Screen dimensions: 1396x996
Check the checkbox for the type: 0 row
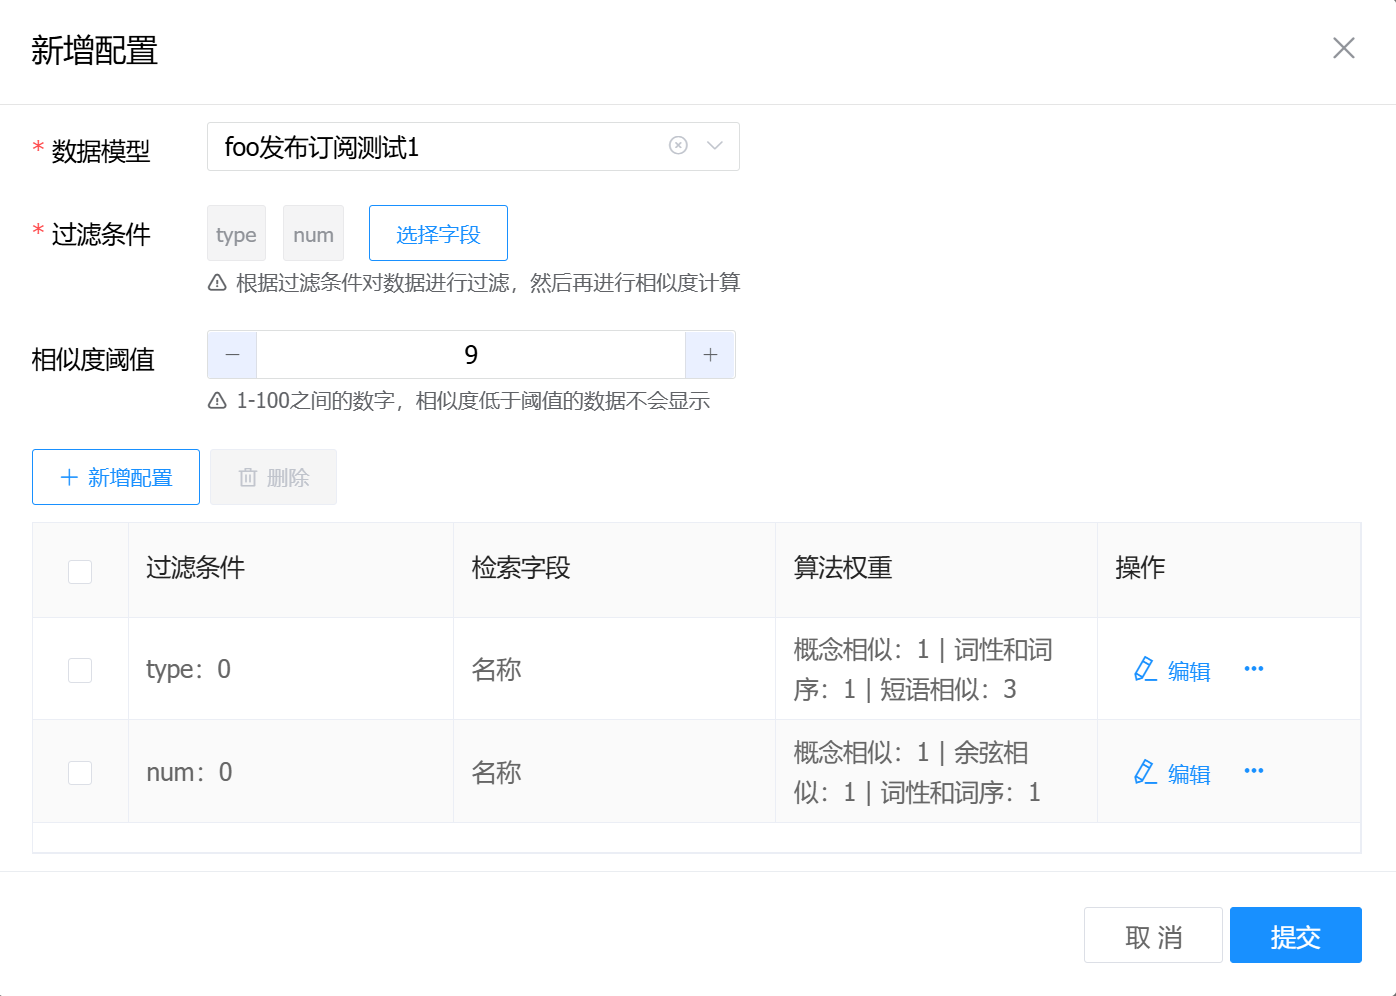[80, 670]
